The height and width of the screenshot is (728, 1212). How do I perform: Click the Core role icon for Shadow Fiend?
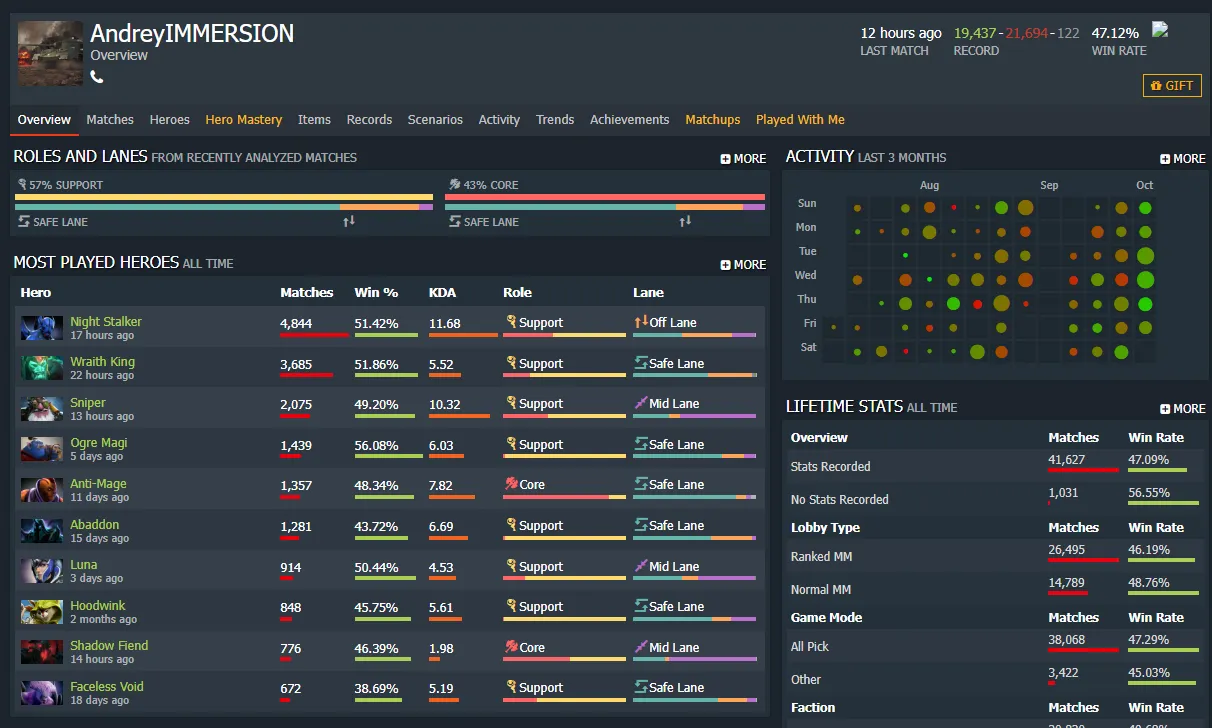click(x=511, y=647)
